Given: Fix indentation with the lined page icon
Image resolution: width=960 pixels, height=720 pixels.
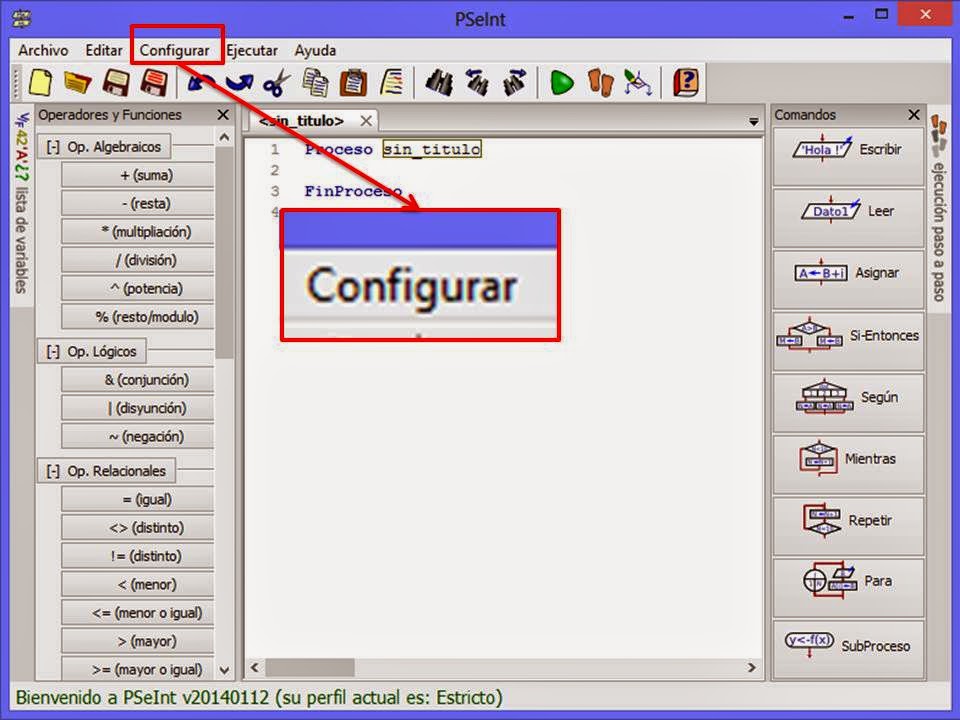Looking at the screenshot, I should (x=392, y=82).
